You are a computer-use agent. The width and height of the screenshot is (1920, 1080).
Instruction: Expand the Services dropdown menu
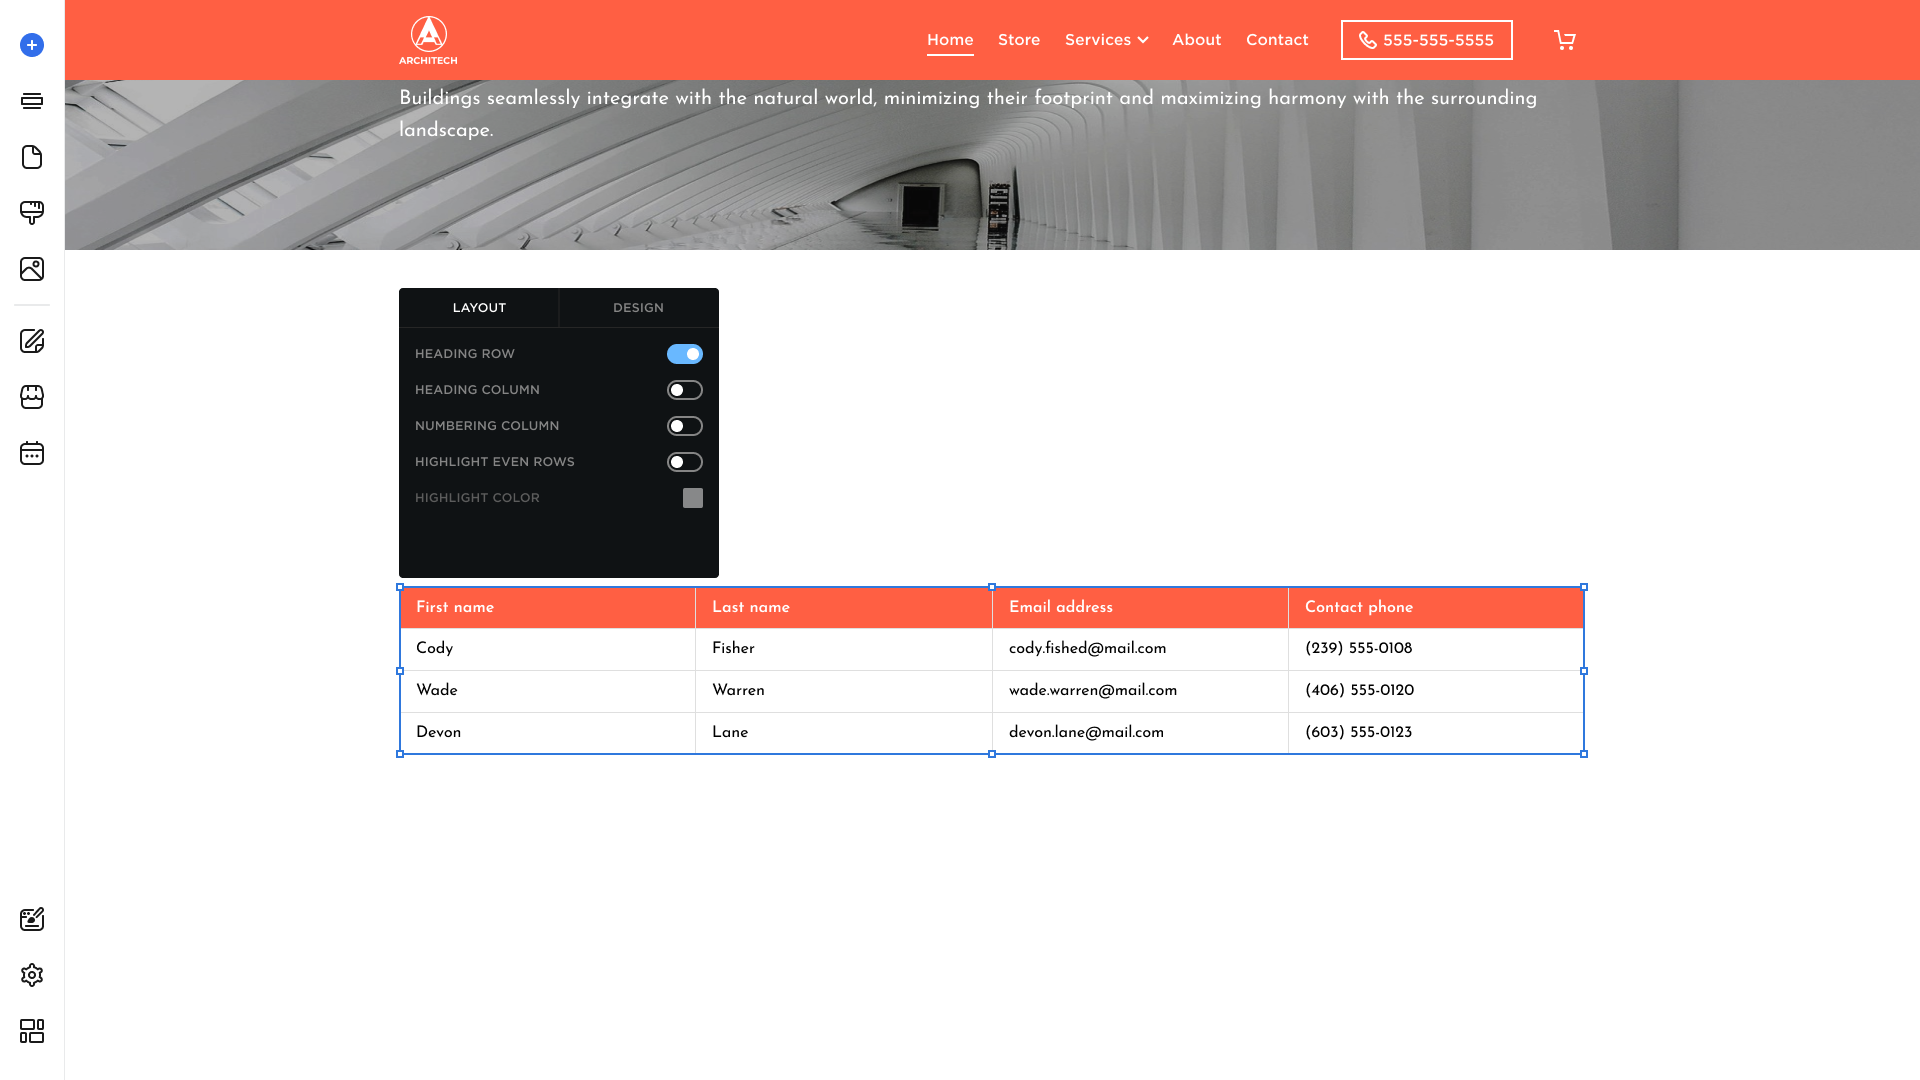coord(1106,40)
